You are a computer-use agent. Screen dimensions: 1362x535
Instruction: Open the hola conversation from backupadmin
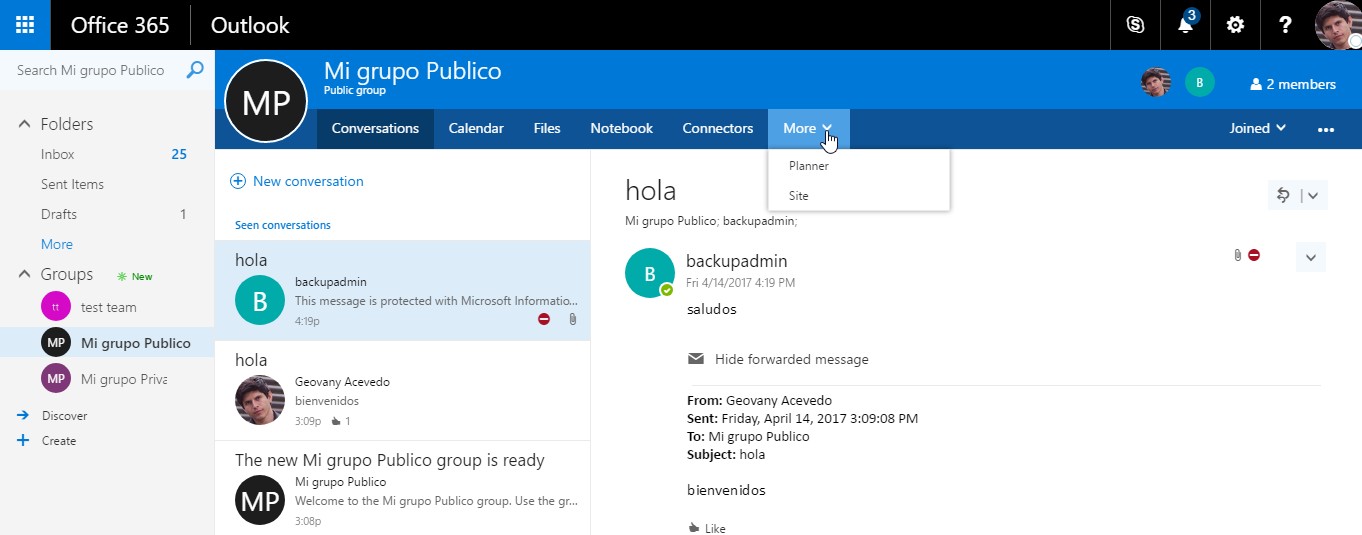pyautogui.click(x=402, y=290)
